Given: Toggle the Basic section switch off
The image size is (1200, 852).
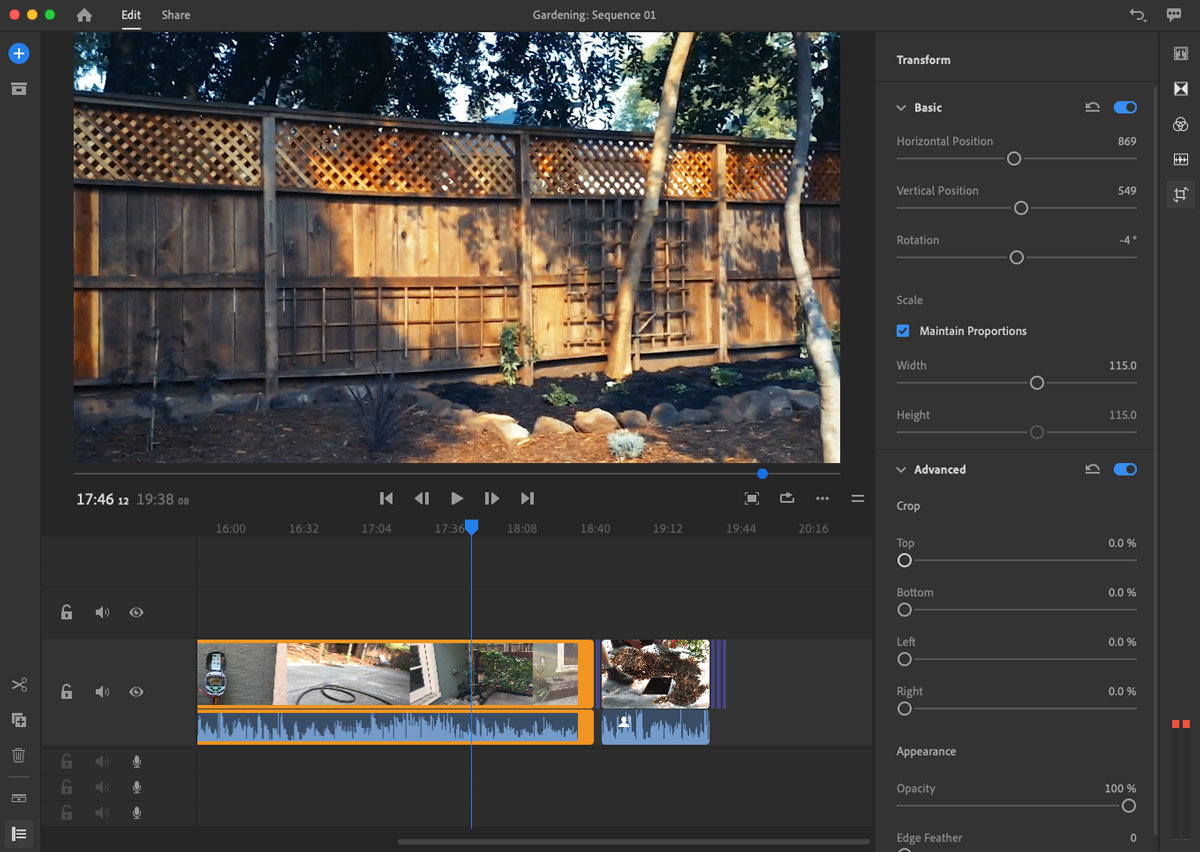Looking at the screenshot, I should 1125,107.
